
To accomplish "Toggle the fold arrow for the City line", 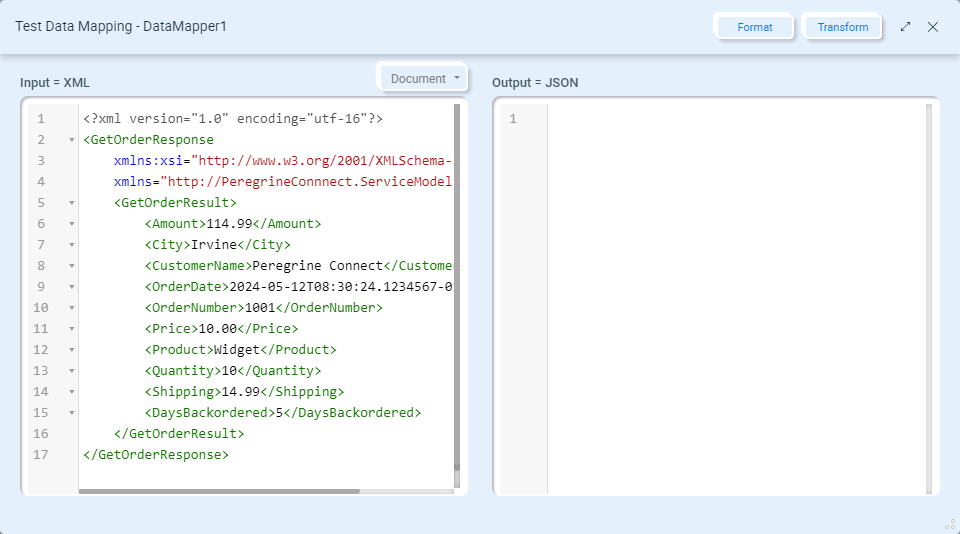I will tap(72, 244).
